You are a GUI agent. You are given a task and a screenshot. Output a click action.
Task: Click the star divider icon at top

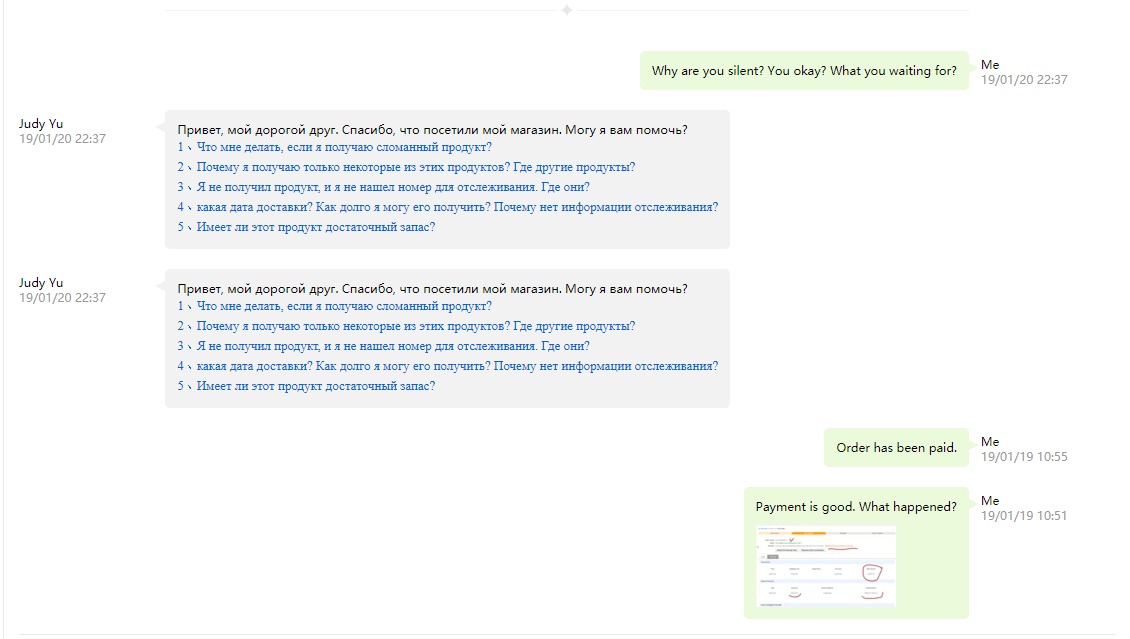pyautogui.click(x=567, y=10)
